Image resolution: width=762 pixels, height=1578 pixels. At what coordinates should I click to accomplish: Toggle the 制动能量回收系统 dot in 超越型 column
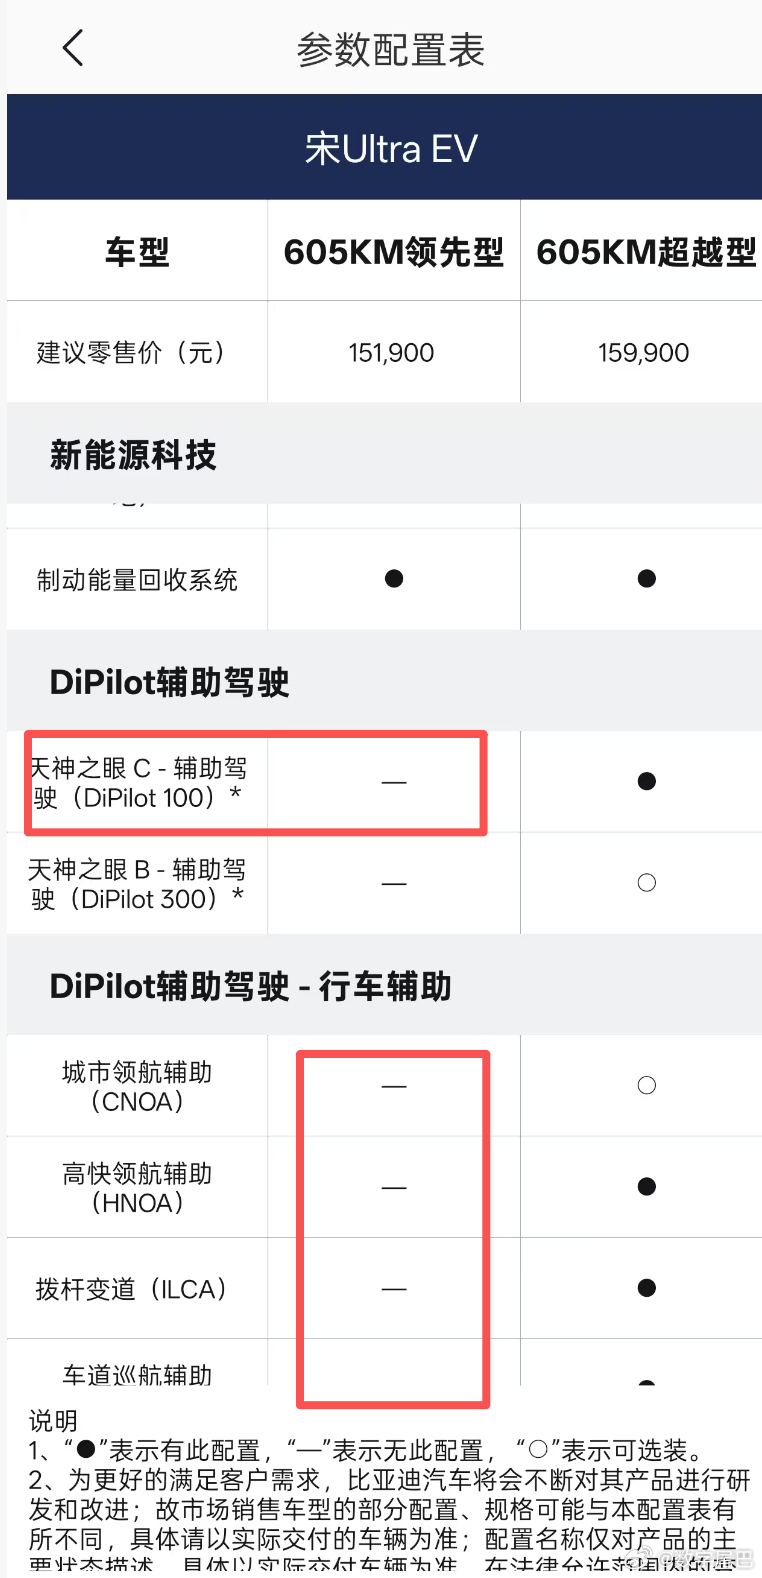[x=647, y=578]
